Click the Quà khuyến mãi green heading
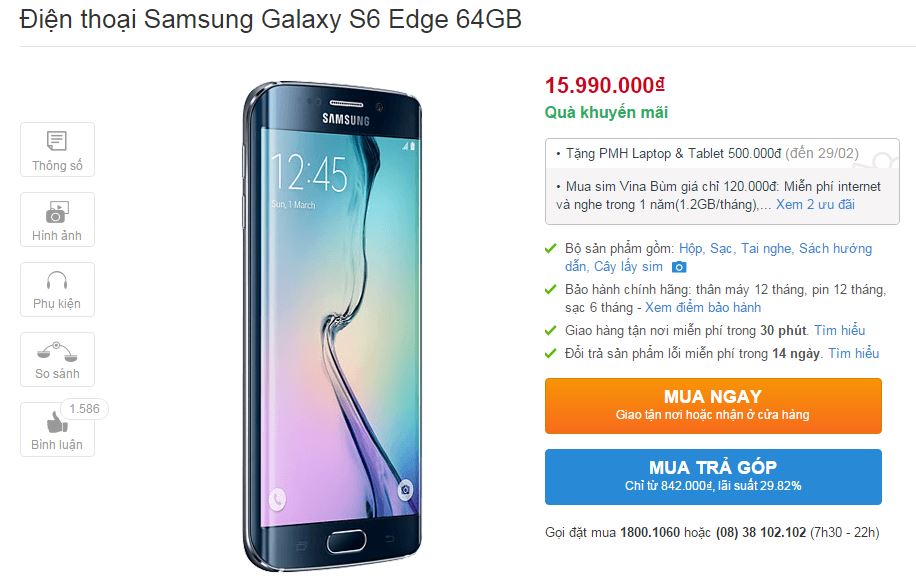This screenshot has height=585, width=916. coord(606,112)
